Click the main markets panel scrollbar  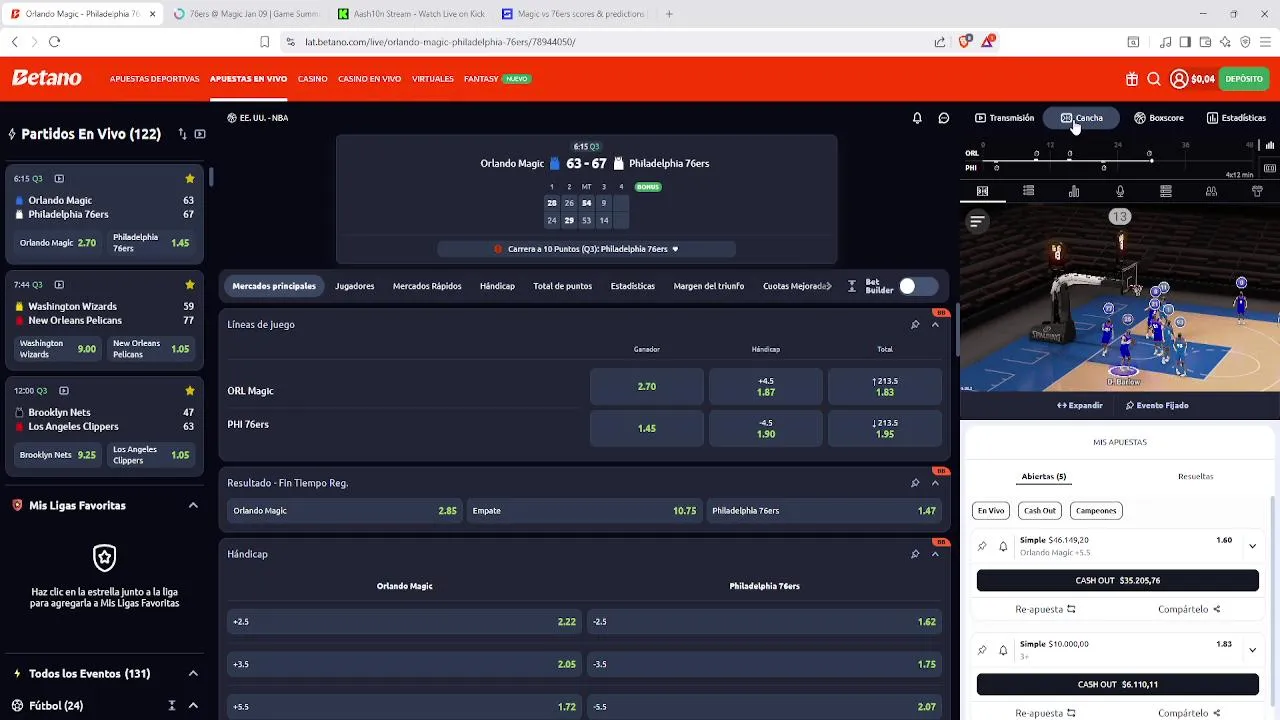tap(957, 328)
